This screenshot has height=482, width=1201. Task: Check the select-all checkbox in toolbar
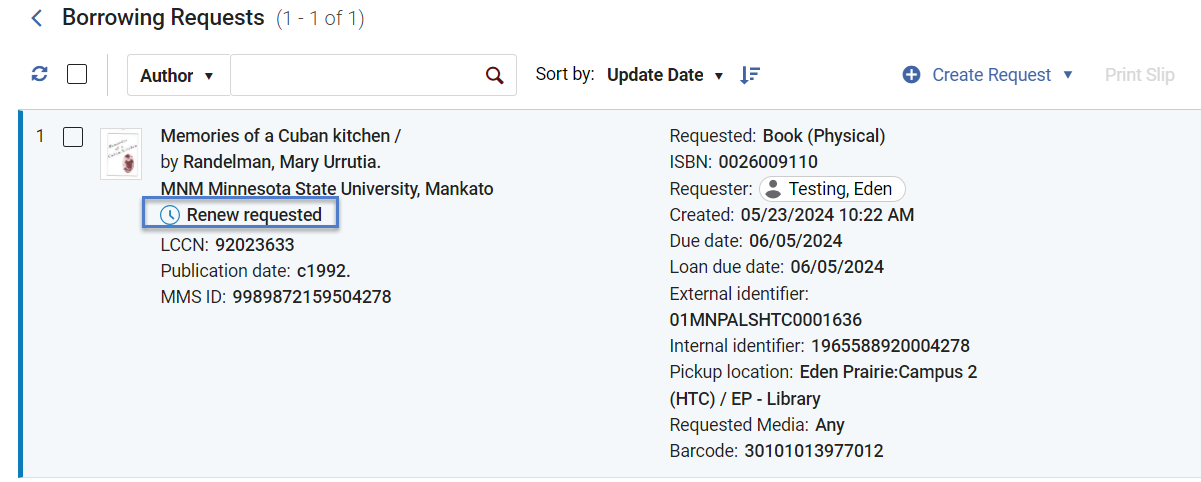77,74
